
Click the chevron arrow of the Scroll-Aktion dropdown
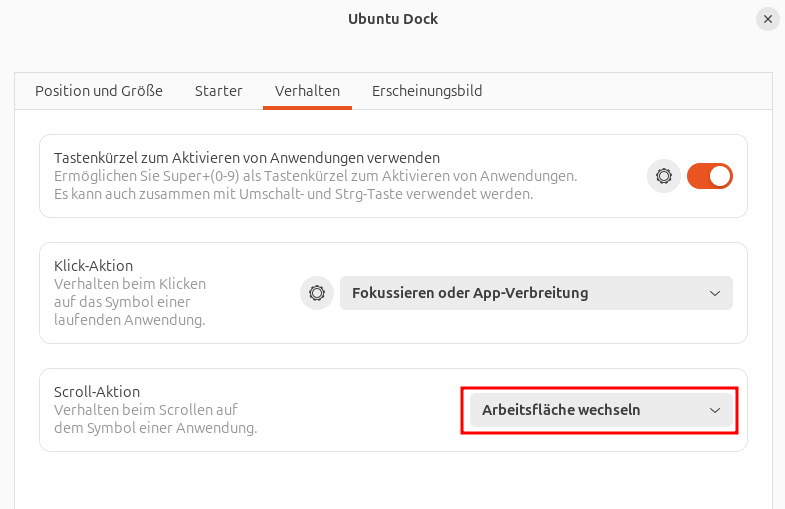point(715,410)
